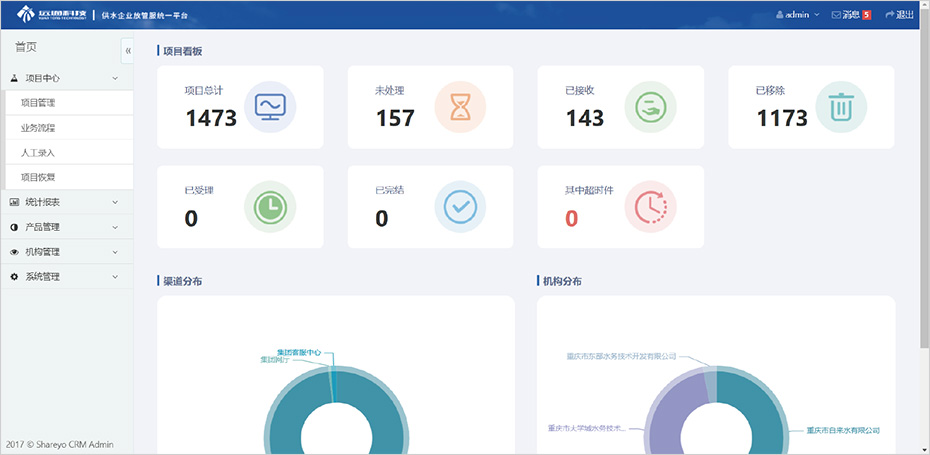The height and width of the screenshot is (455, 930).
Task: Expand the 产品管理 menu chevron
Action: pos(115,227)
